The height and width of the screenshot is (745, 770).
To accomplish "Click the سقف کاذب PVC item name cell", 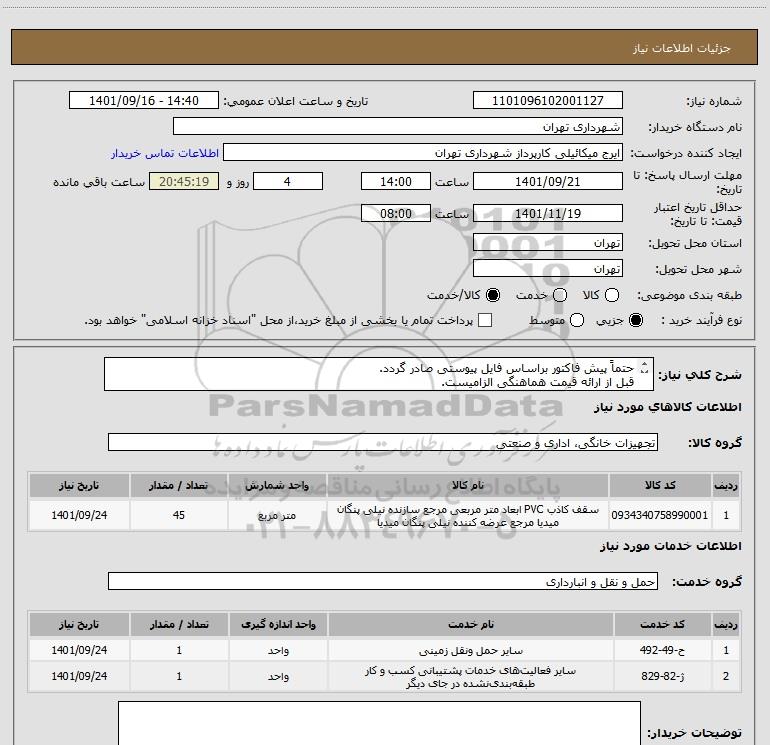I will pyautogui.click(x=468, y=515).
